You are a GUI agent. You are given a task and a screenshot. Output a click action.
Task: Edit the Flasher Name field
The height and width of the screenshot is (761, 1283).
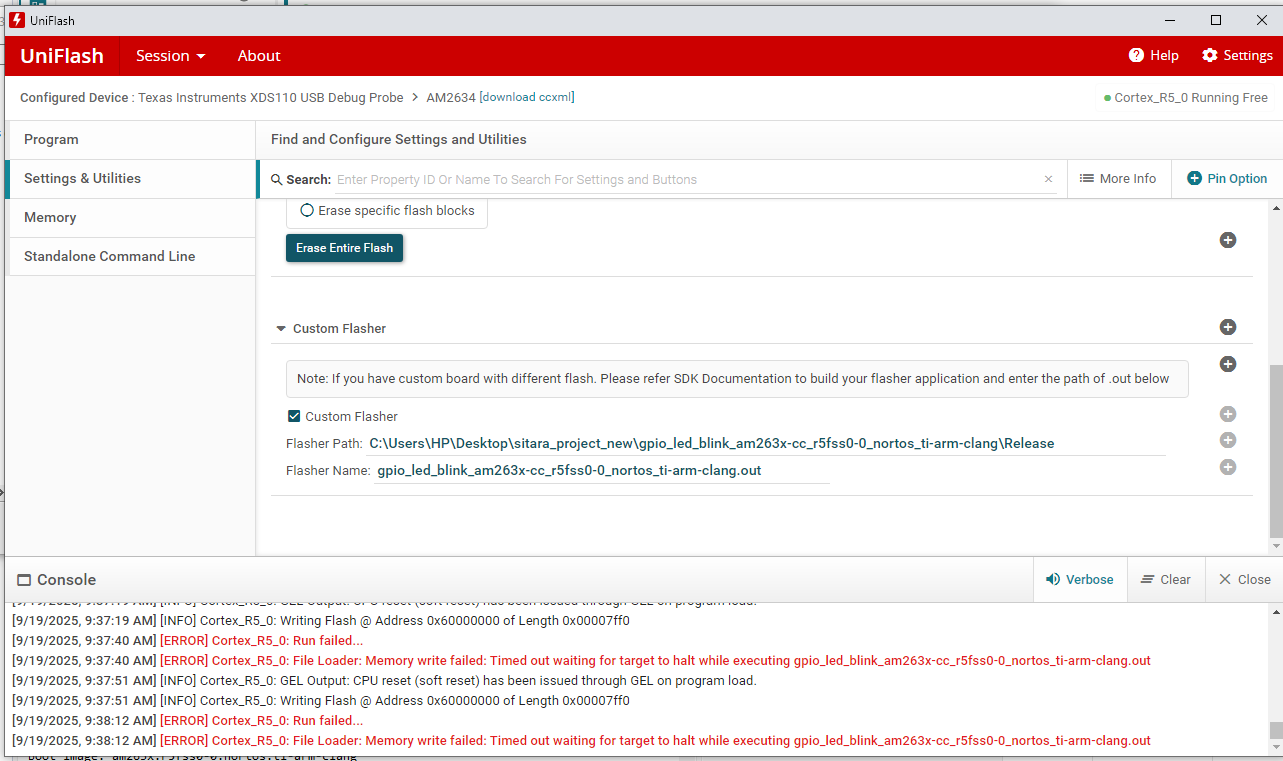602,470
